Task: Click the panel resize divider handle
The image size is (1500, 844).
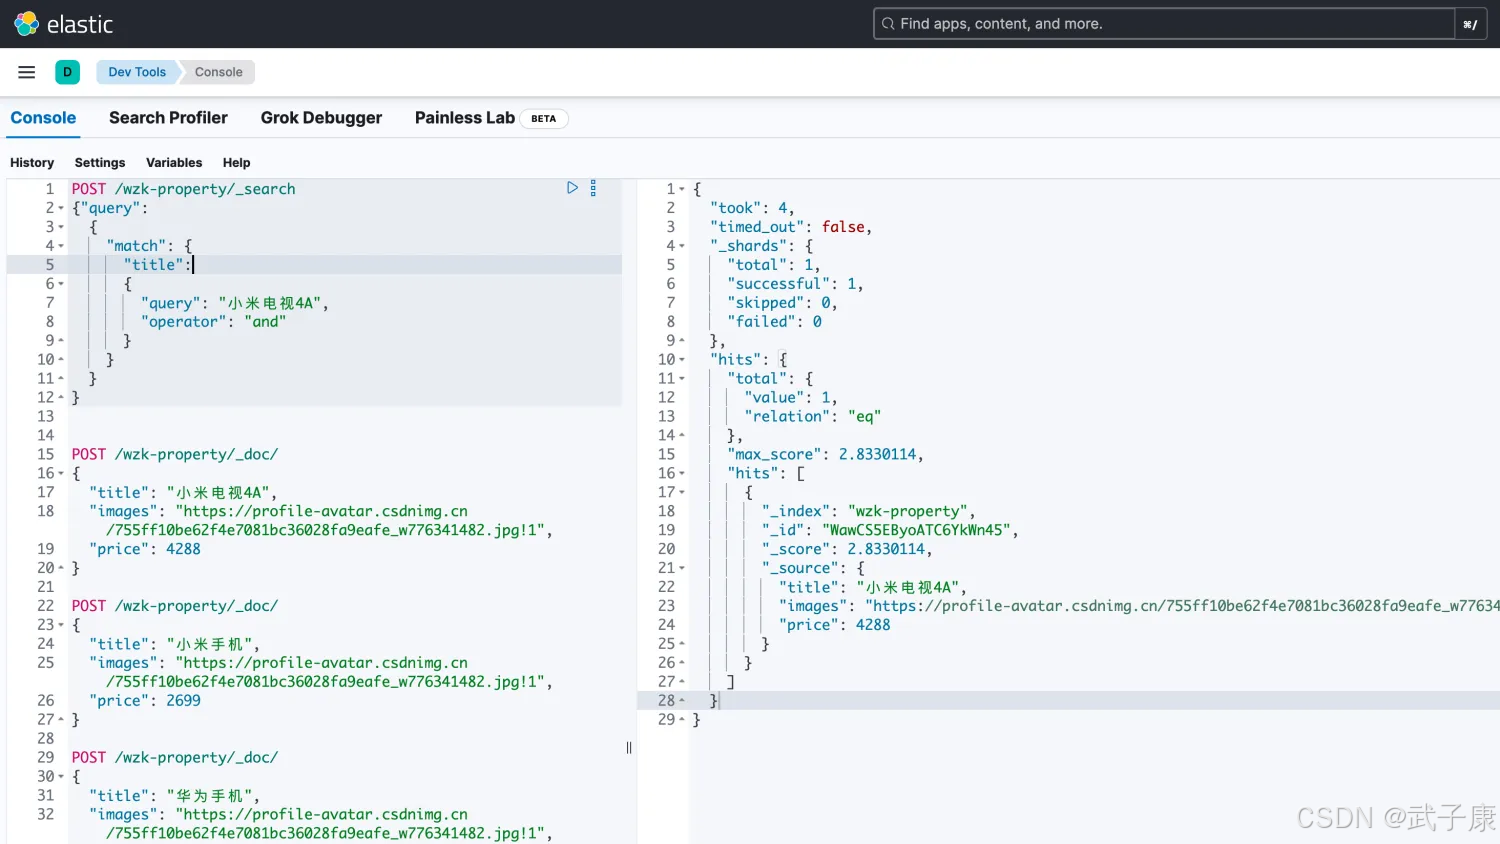Action: [x=629, y=748]
